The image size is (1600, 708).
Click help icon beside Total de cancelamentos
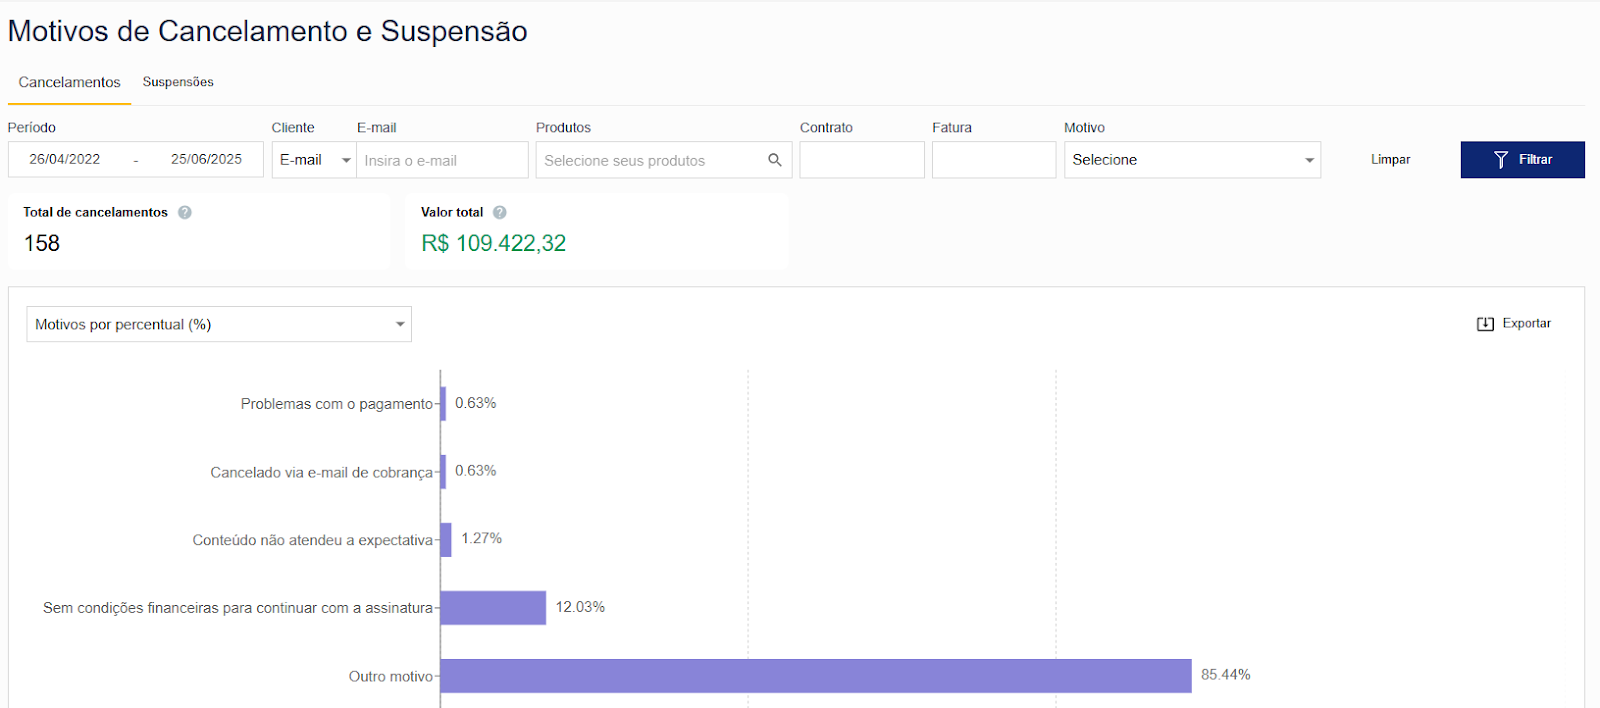185,212
